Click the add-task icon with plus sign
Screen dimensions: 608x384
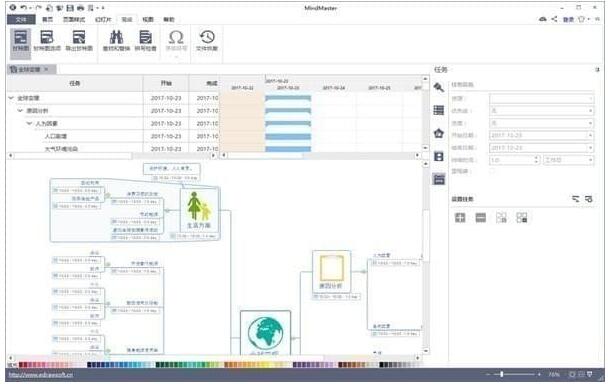coord(460,218)
